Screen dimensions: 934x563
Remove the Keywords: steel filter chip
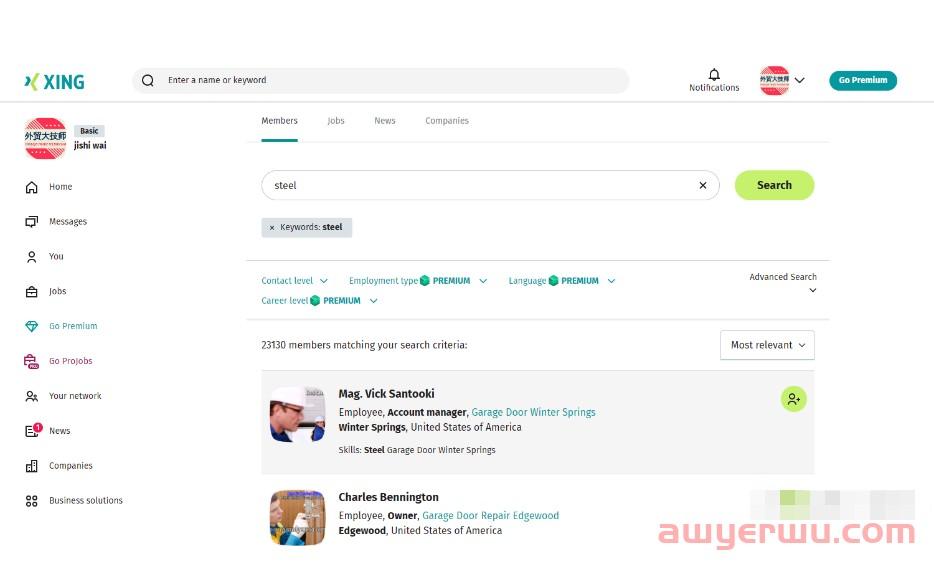click(272, 228)
